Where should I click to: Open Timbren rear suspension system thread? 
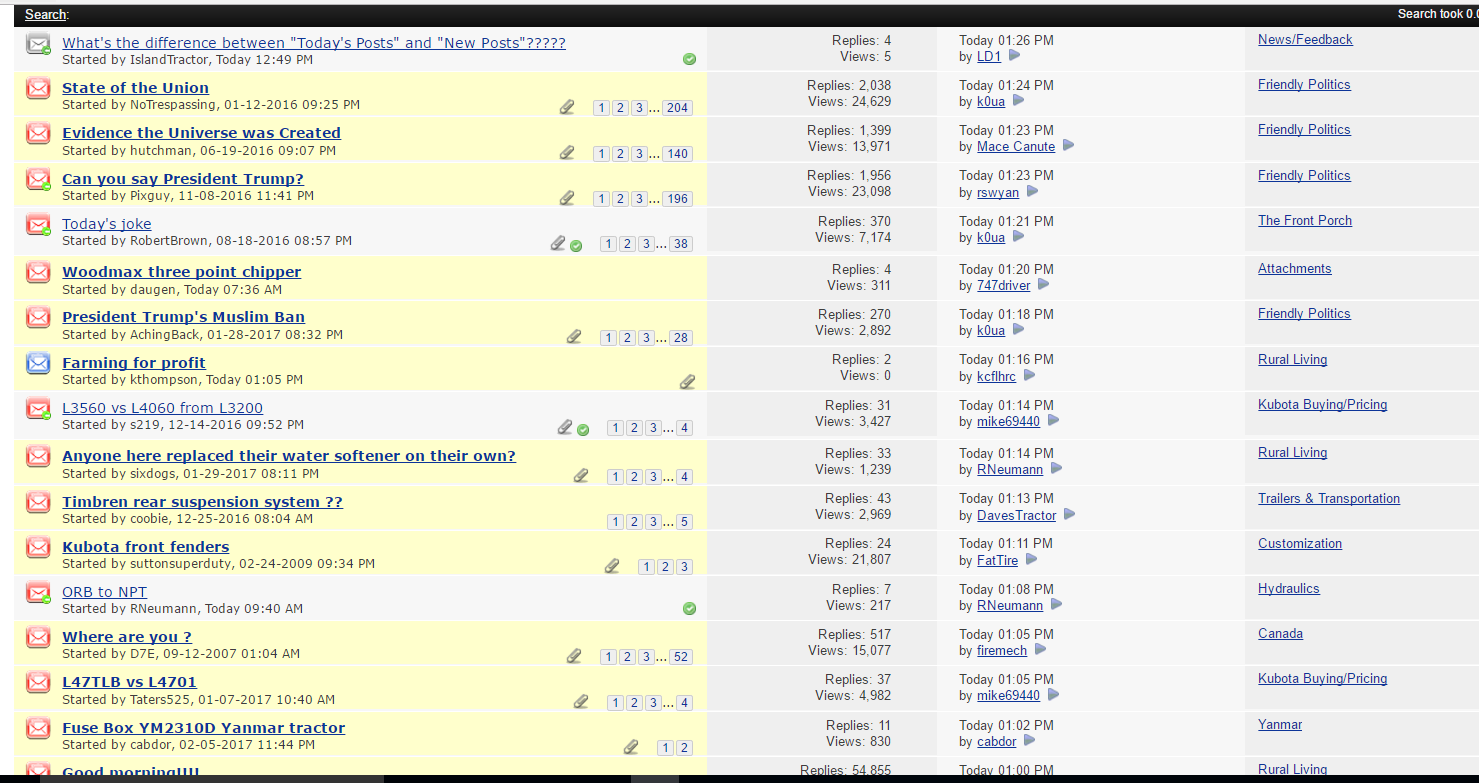click(202, 502)
